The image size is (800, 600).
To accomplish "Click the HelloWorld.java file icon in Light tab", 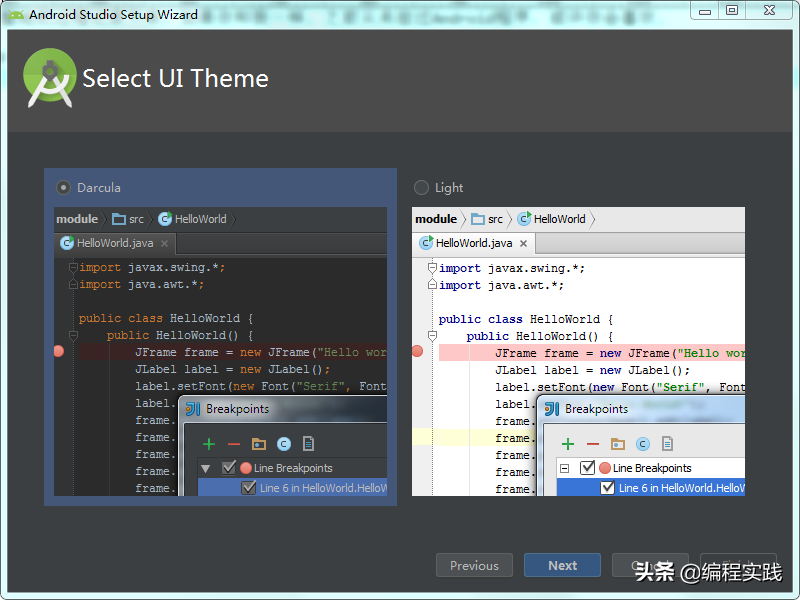I will click(x=426, y=243).
